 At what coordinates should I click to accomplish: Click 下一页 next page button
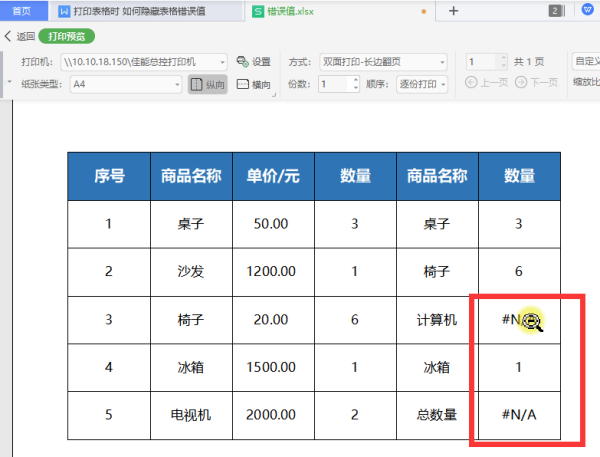click(x=536, y=82)
